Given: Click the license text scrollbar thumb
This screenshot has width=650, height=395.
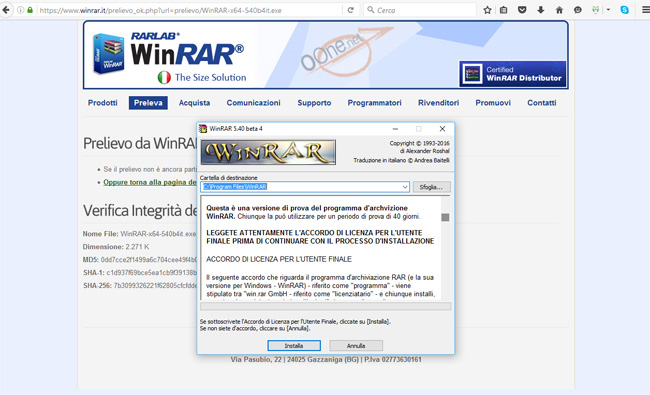Looking at the screenshot, I should tap(445, 217).
